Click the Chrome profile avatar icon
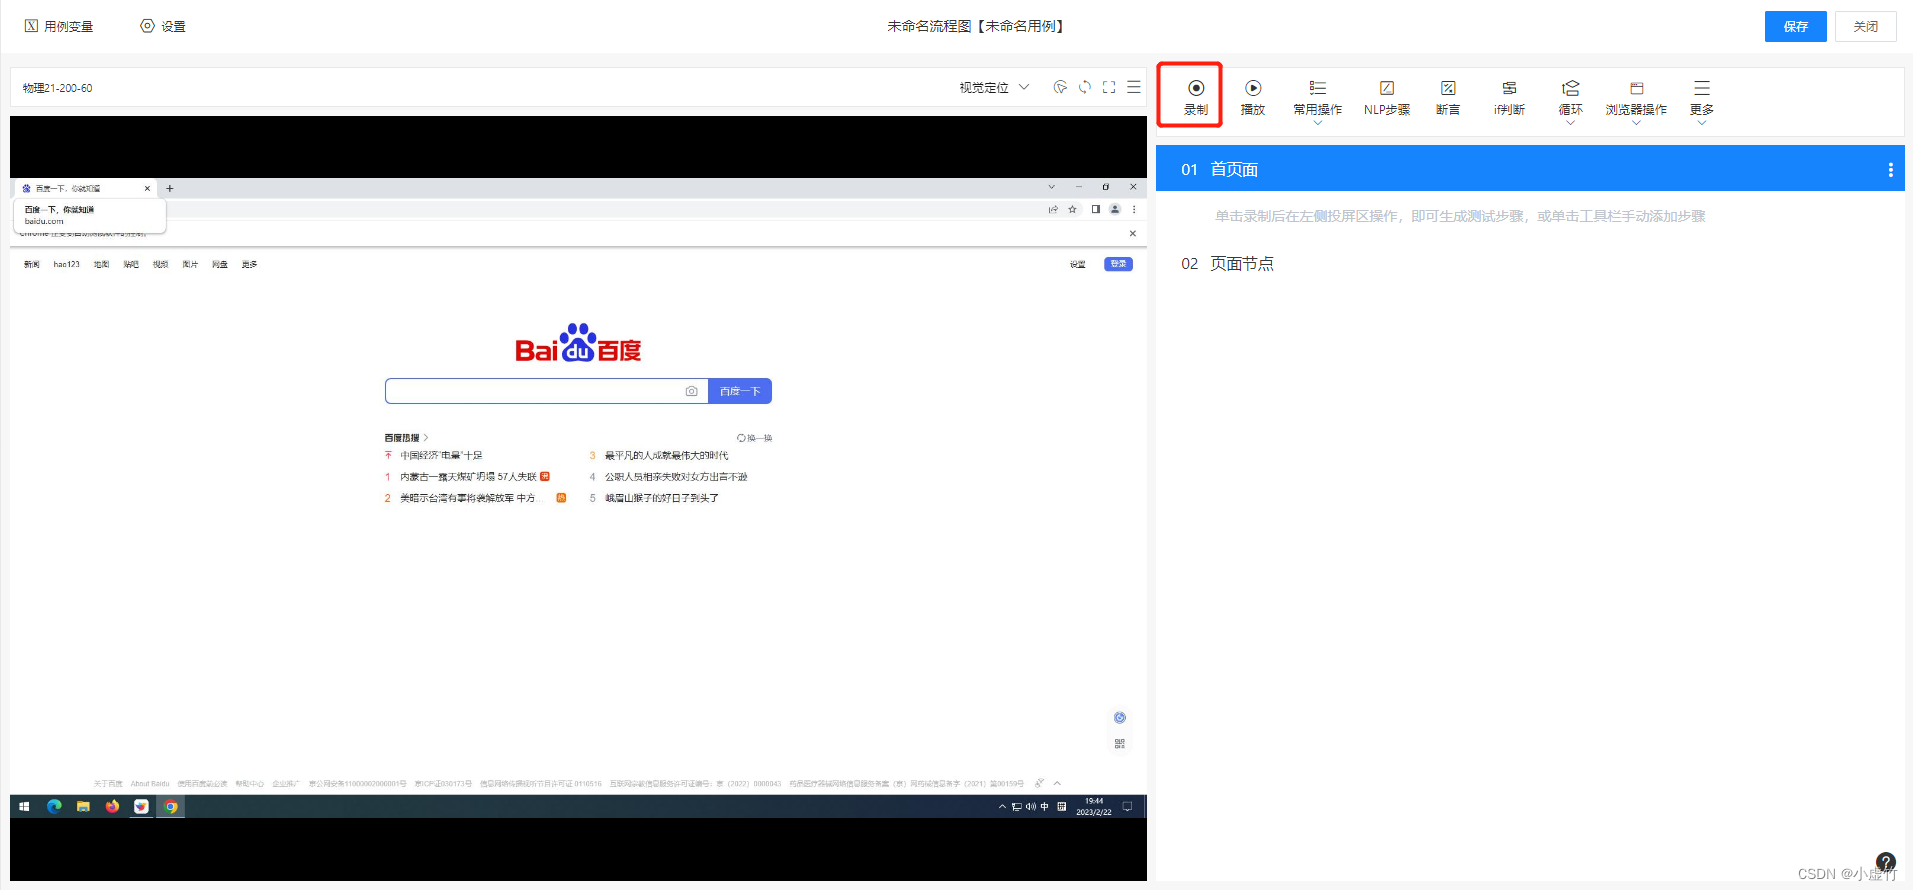Screen dimensions: 1913x890 pyautogui.click(x=1115, y=209)
